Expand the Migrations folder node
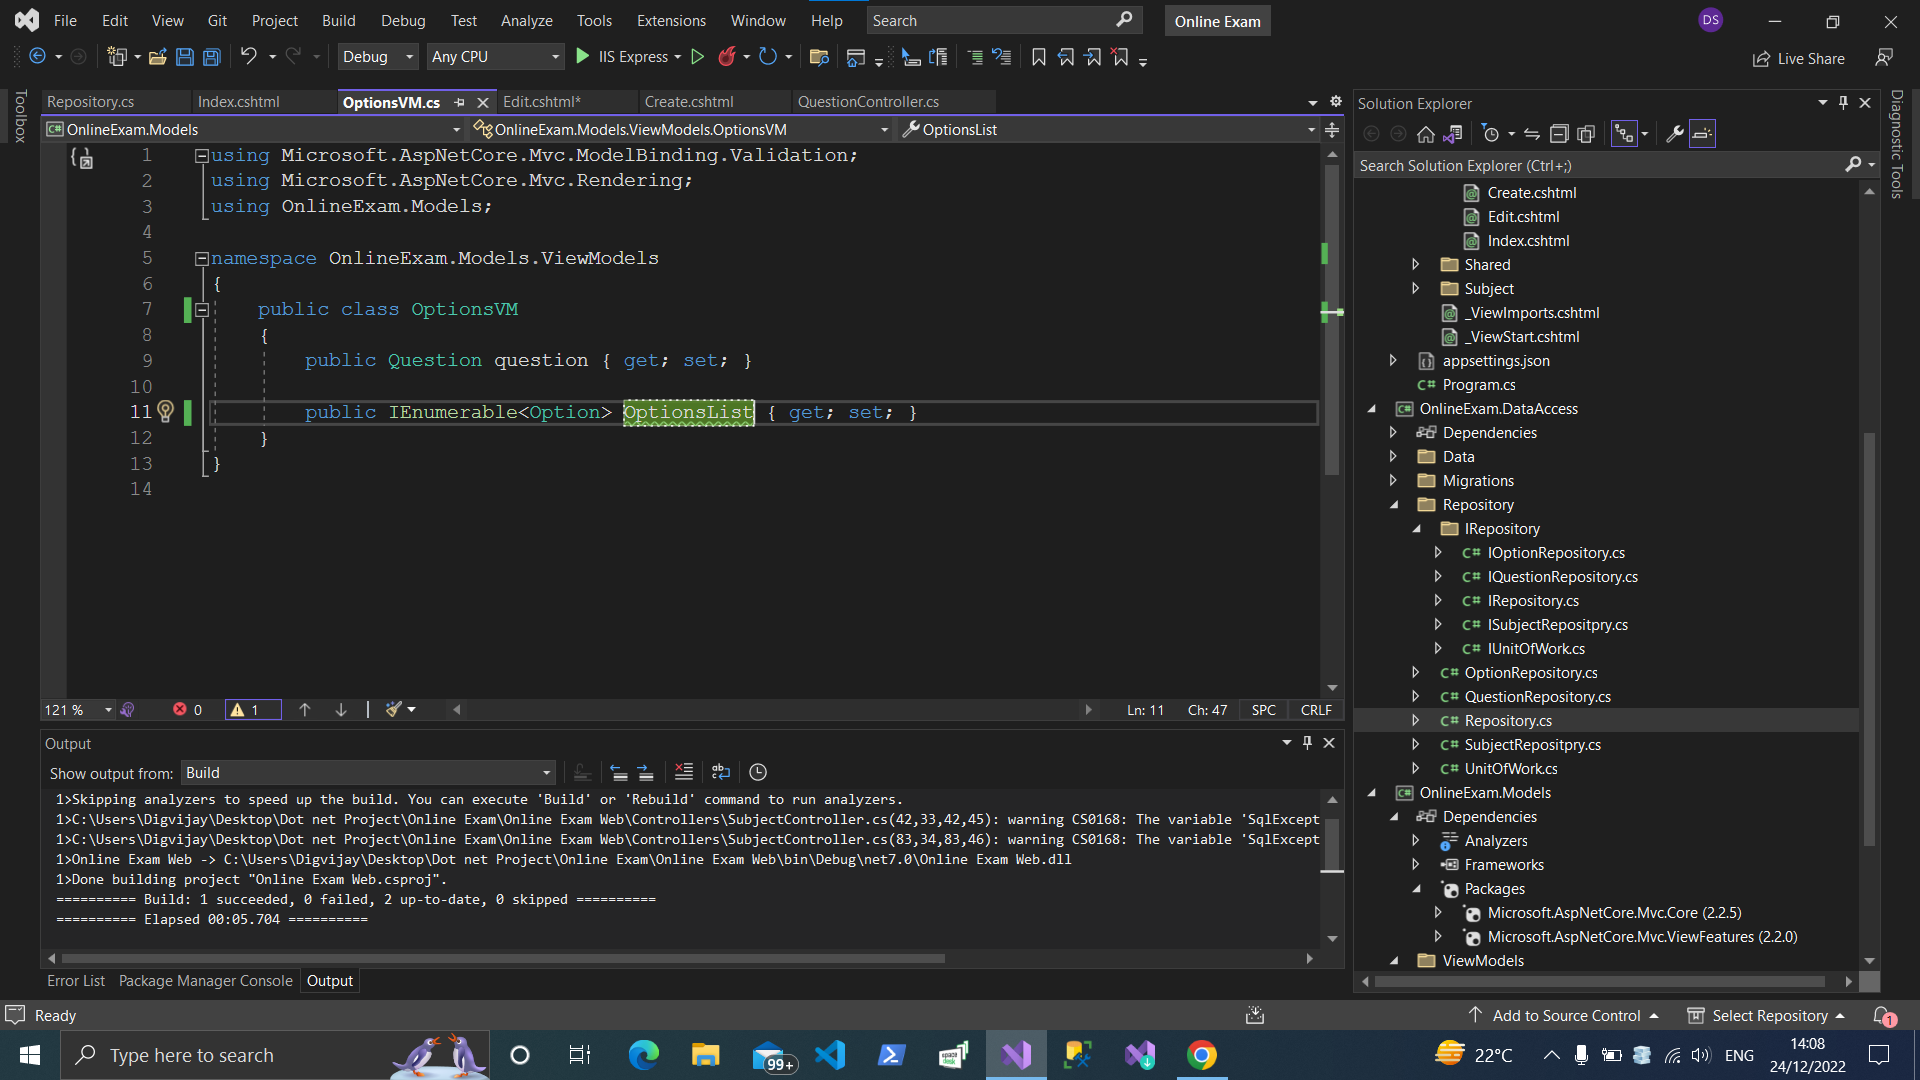Screen dimensions: 1920x1080 click(1393, 481)
